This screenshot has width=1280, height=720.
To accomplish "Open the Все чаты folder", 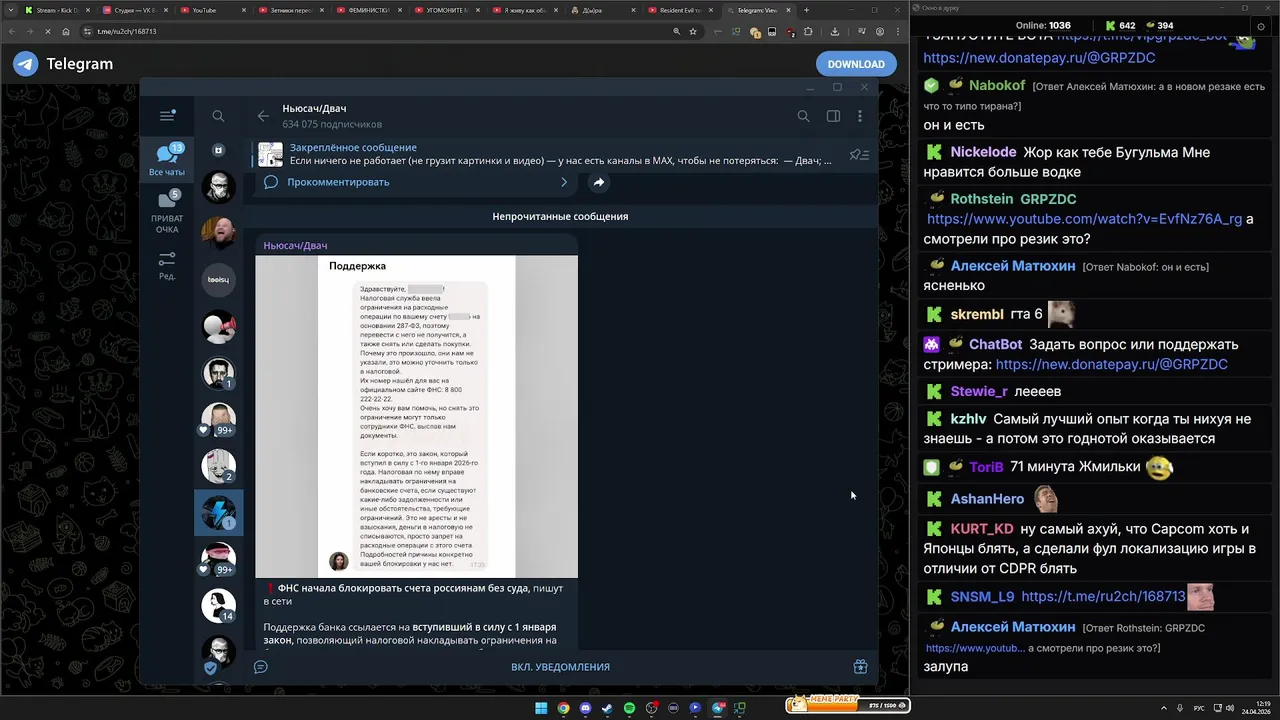I will click(167, 161).
